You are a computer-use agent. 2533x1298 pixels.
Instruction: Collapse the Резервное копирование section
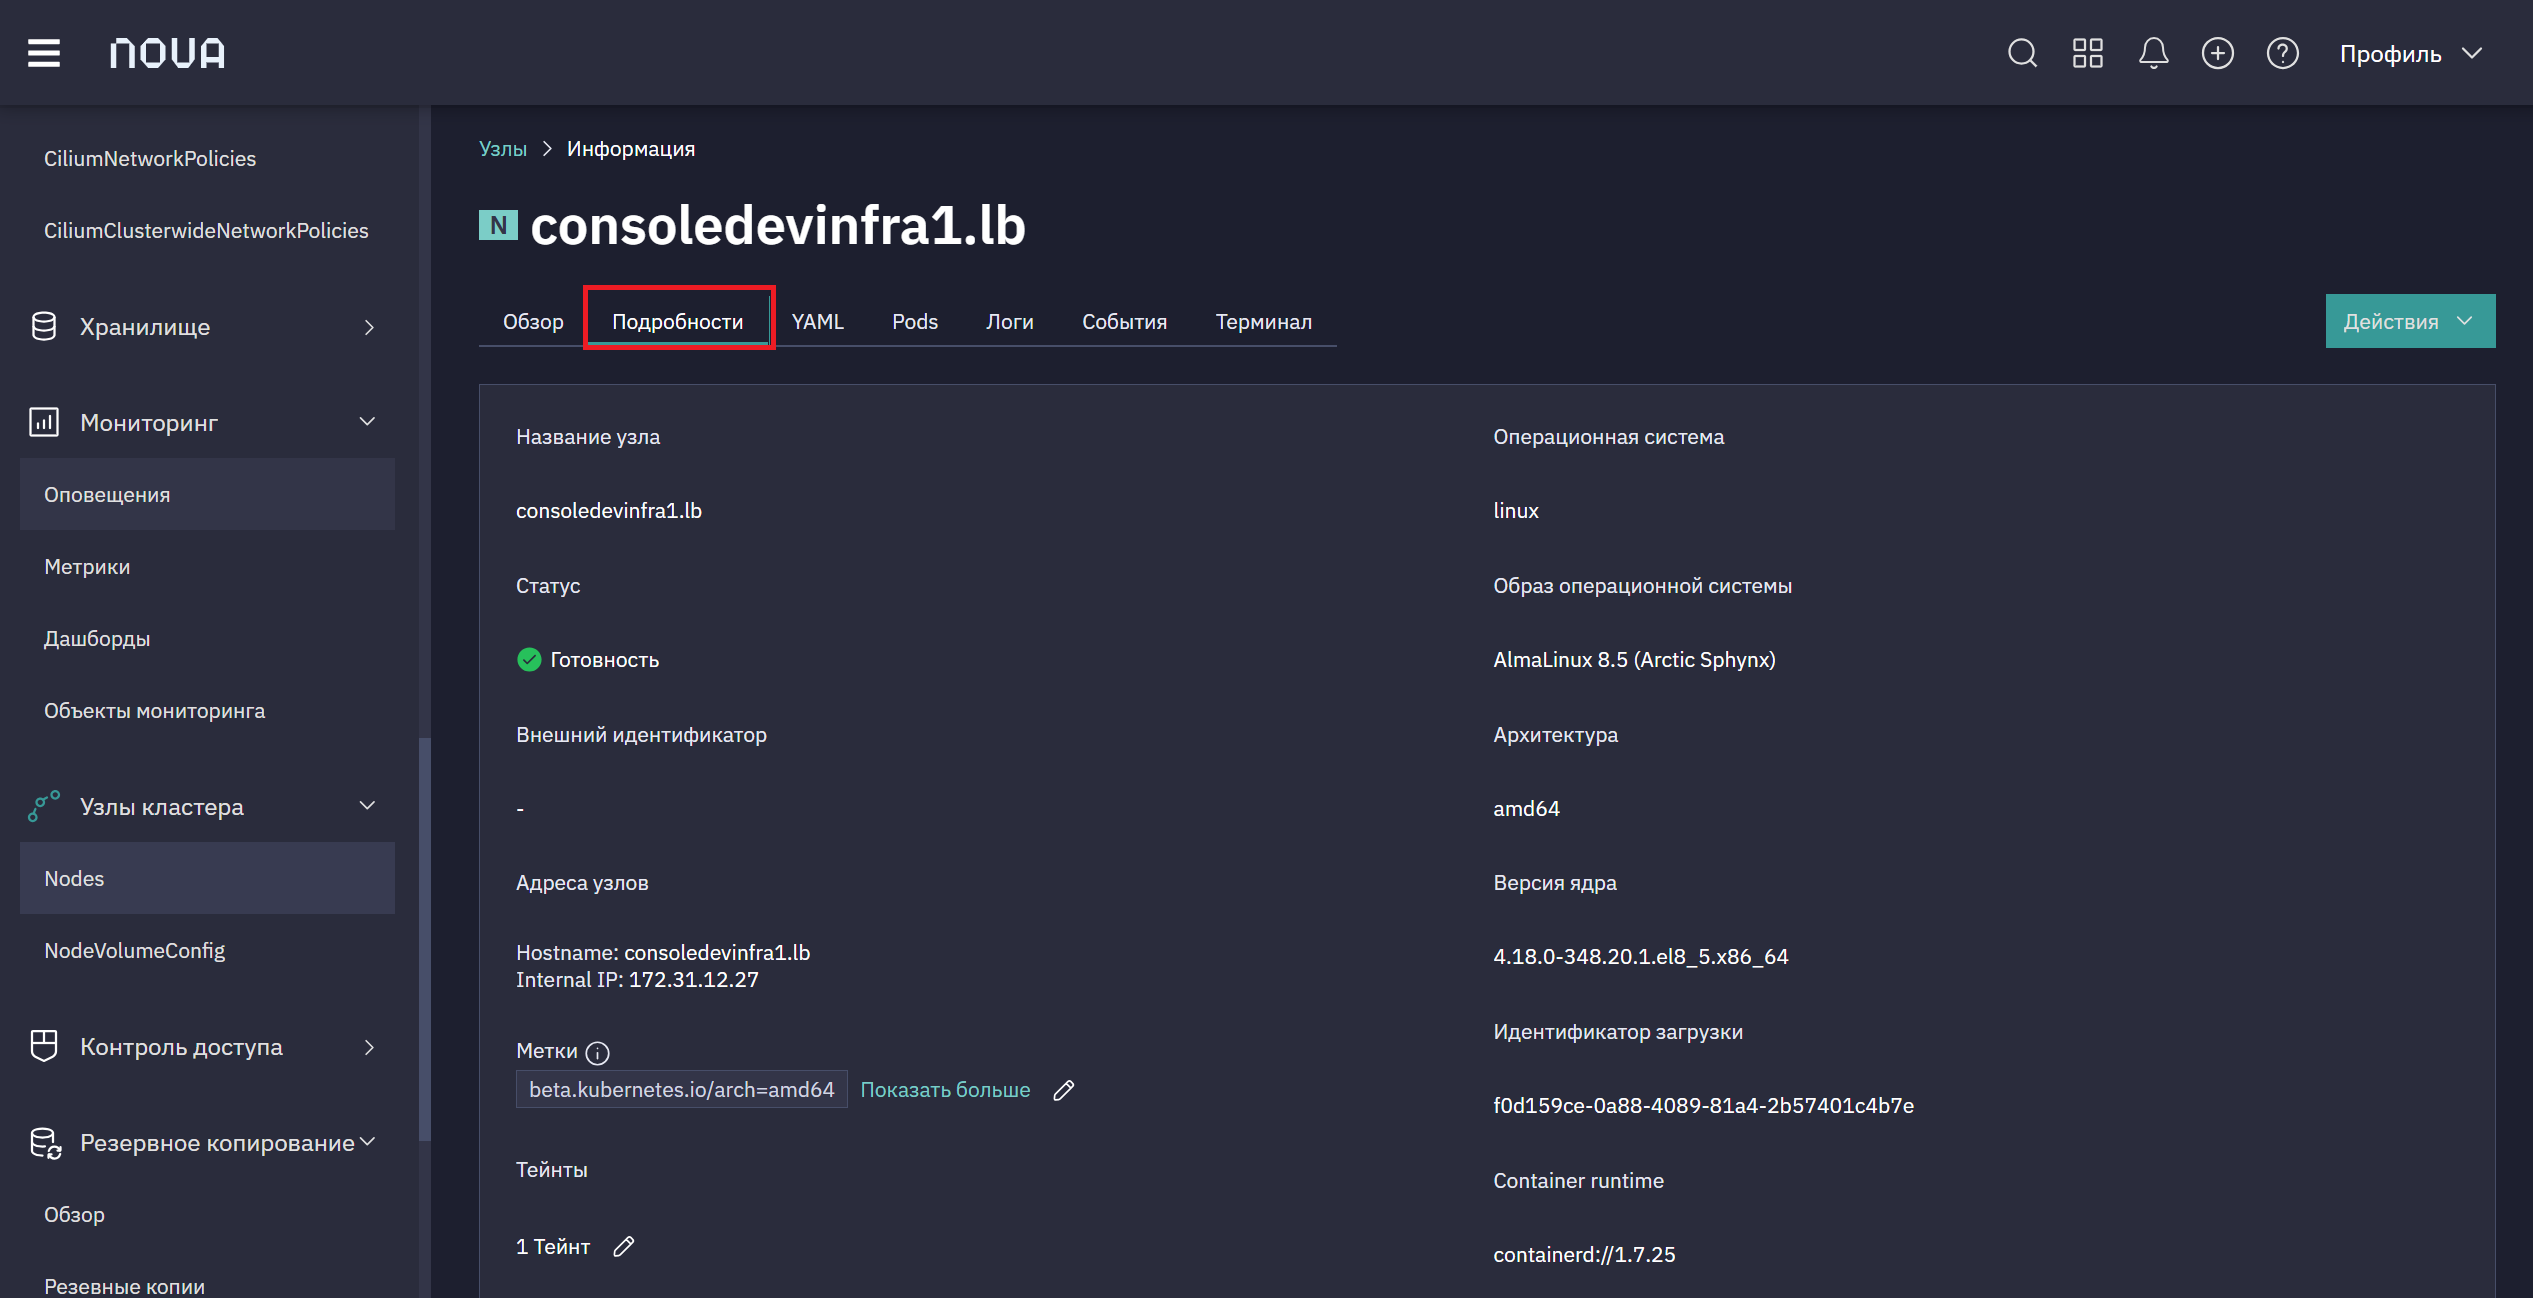click(207, 1142)
